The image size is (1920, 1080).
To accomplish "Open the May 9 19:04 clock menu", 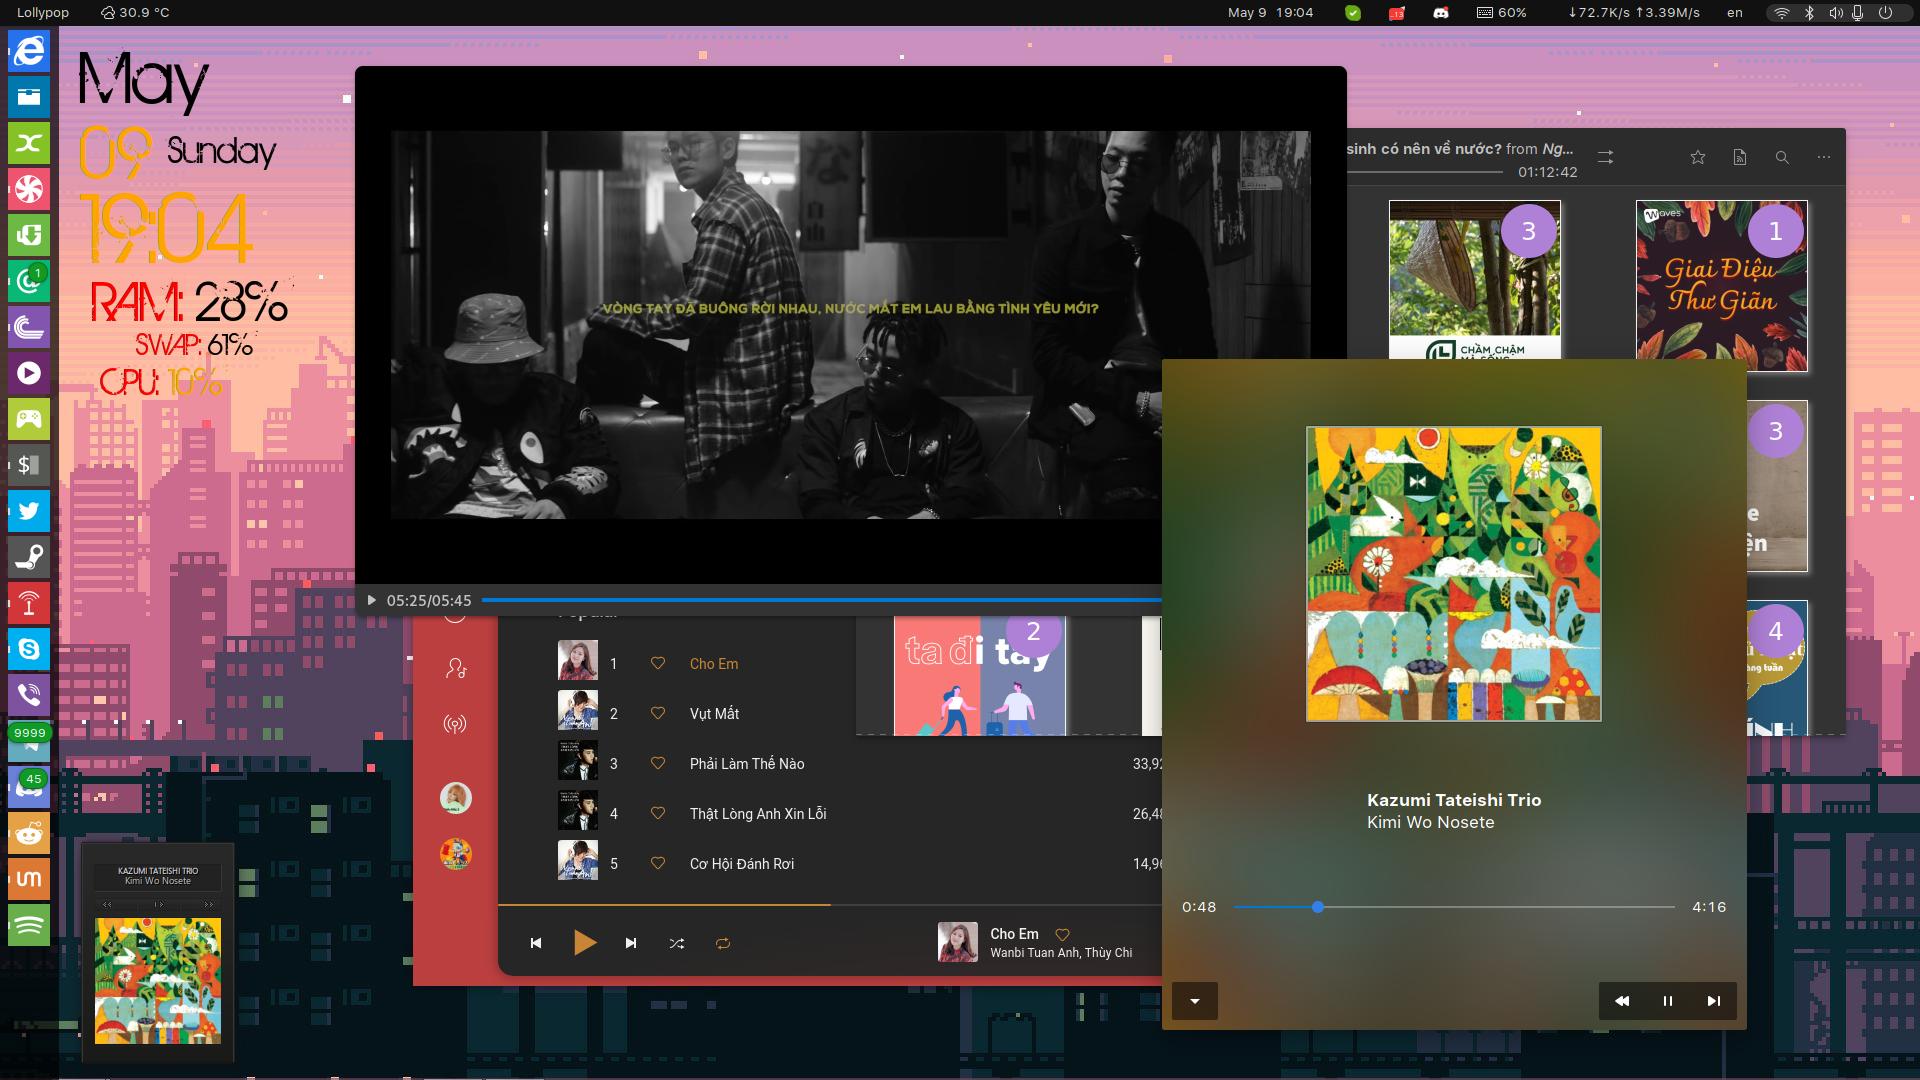I will tap(1271, 13).
